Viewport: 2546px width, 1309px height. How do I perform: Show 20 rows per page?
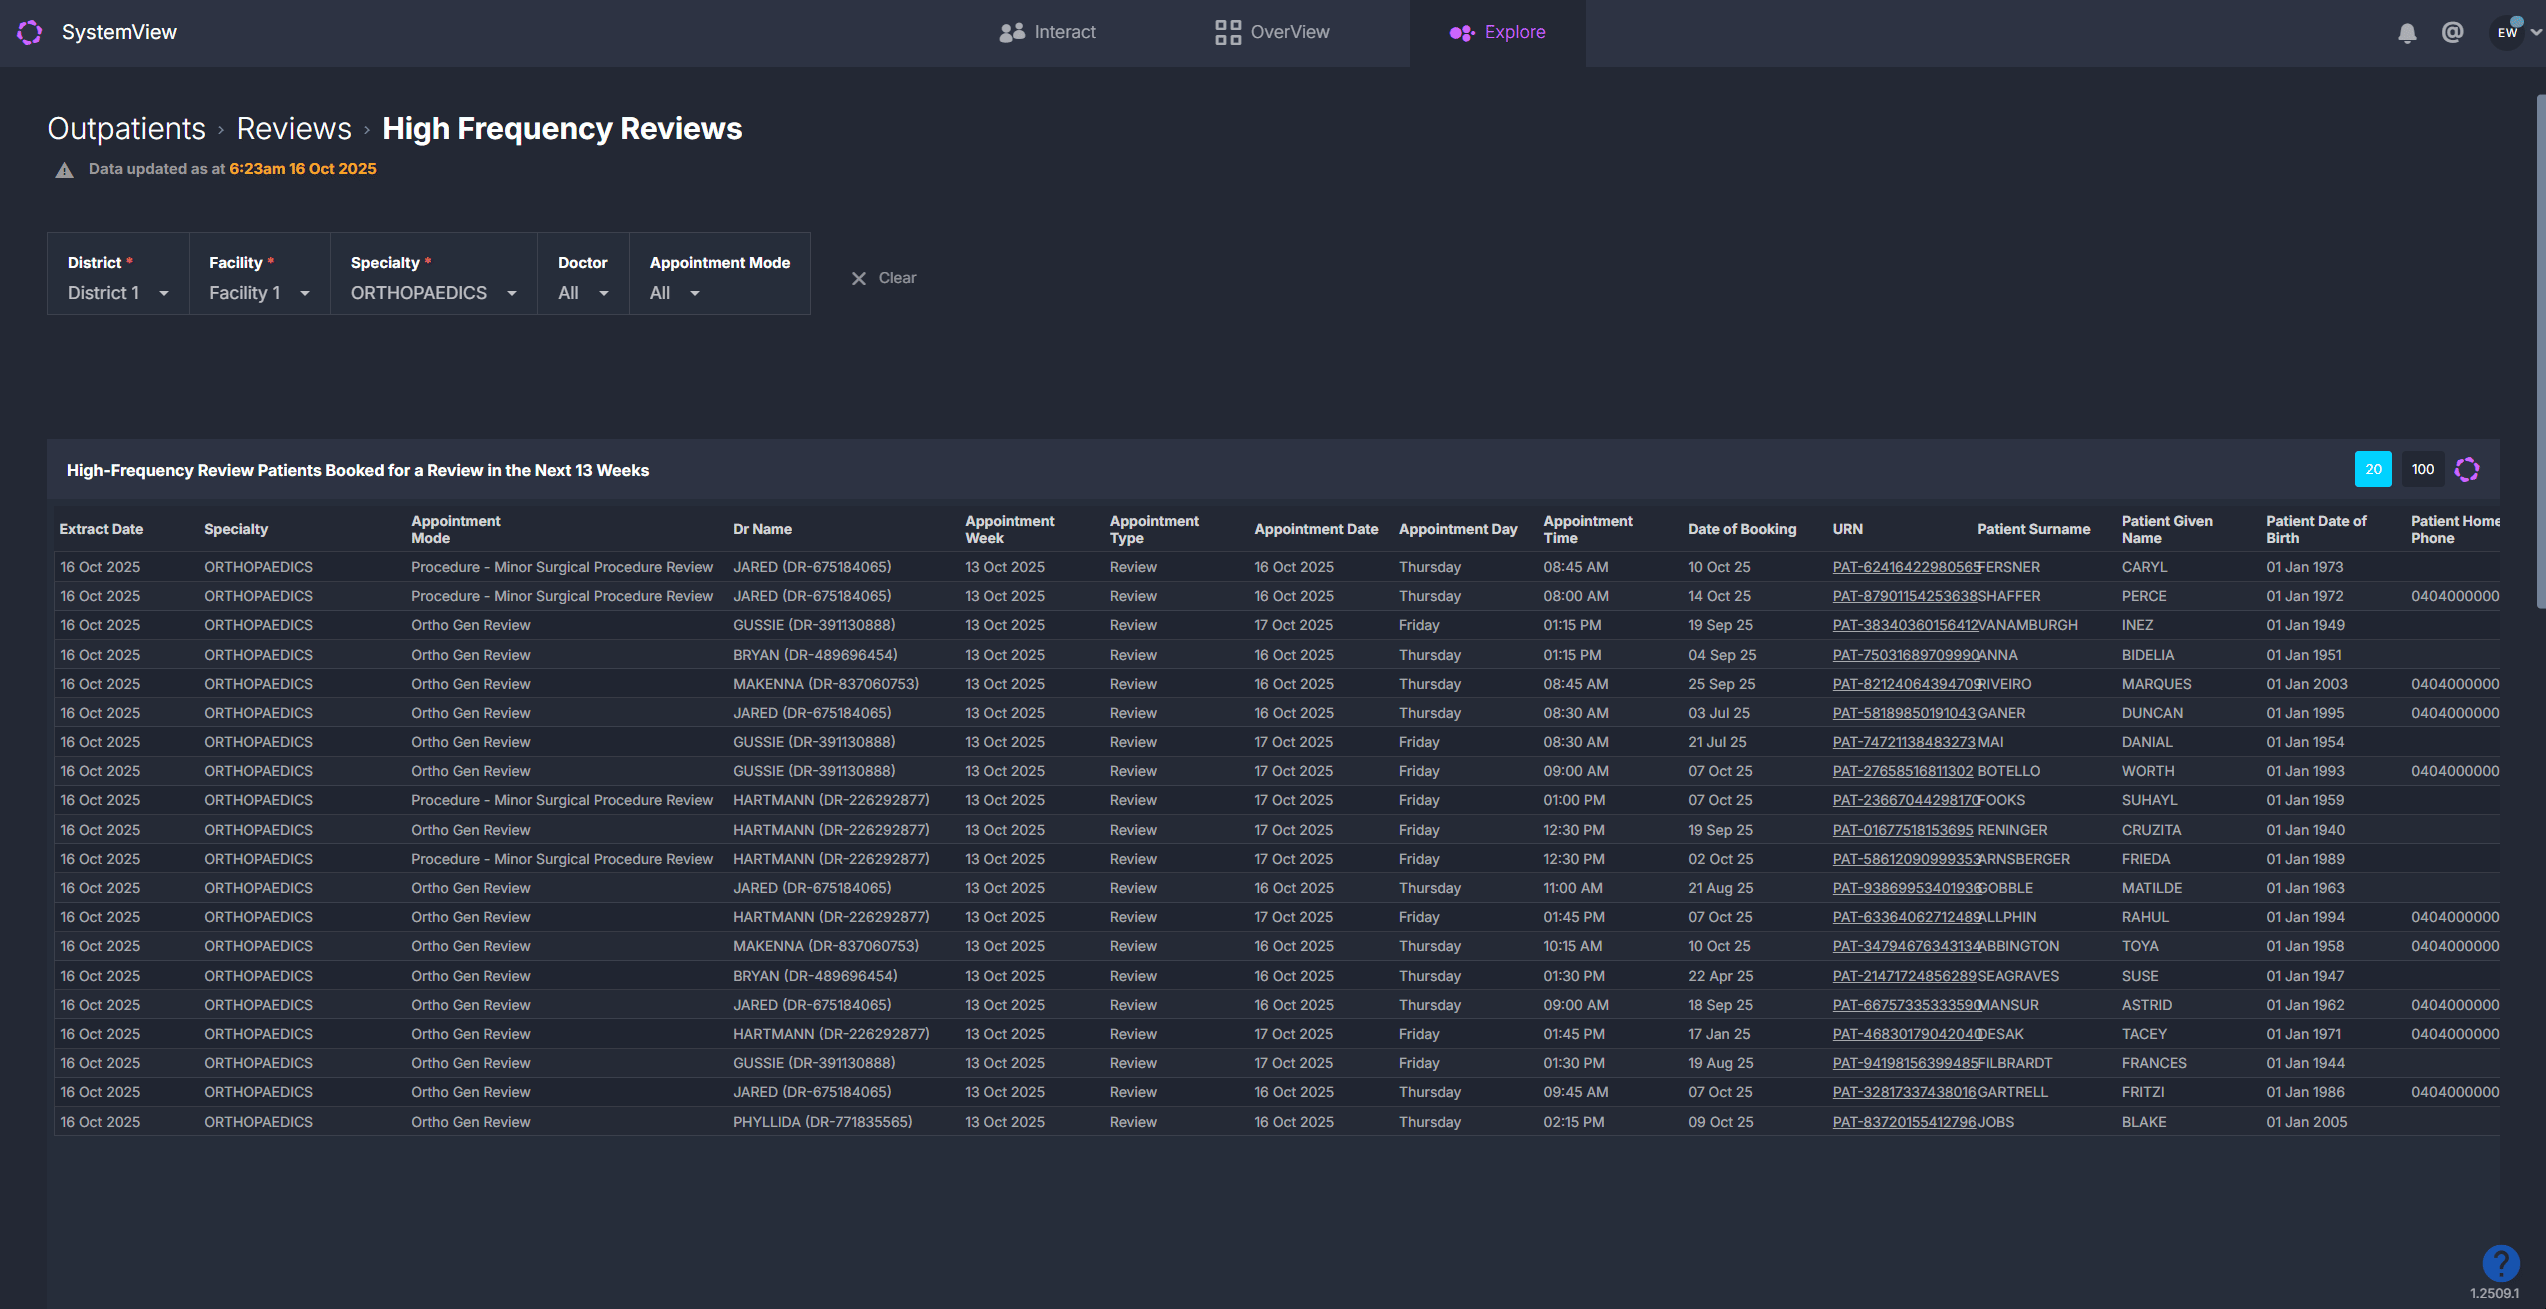pyautogui.click(x=2373, y=469)
